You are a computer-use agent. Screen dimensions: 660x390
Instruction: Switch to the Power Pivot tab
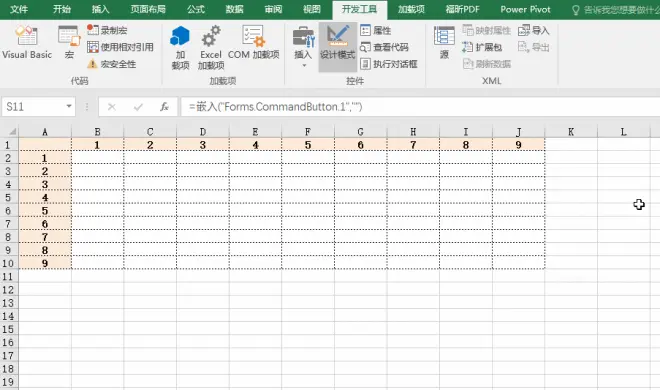coord(525,9)
